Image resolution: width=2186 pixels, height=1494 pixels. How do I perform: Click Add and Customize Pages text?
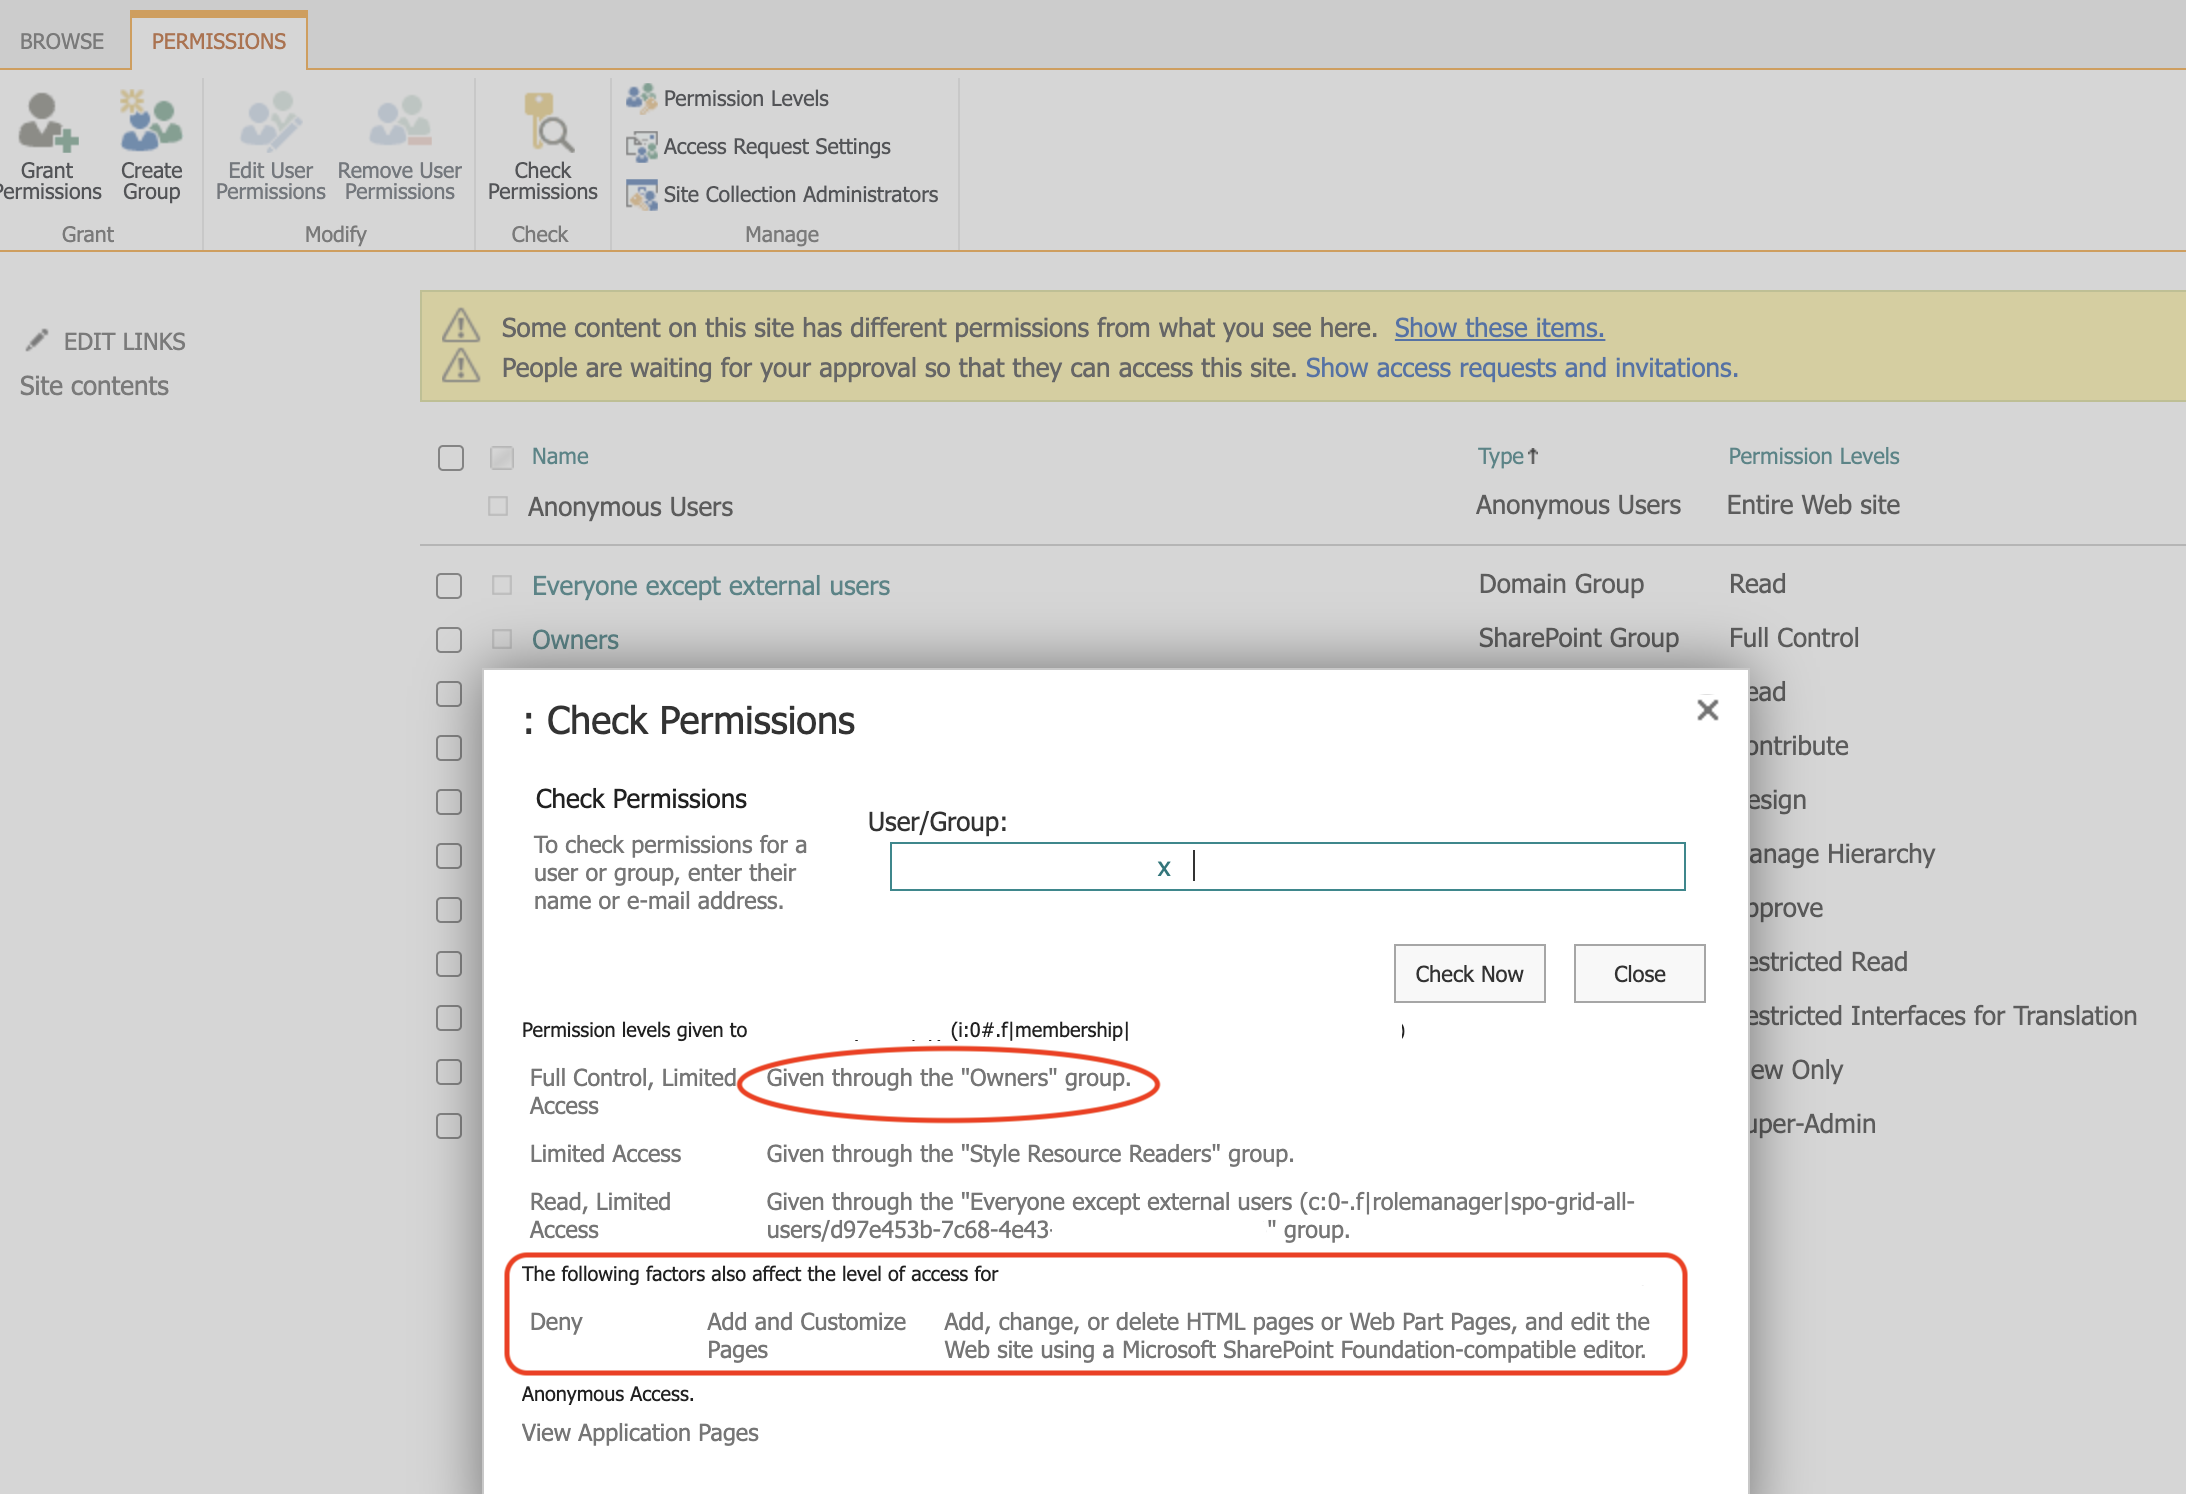click(x=806, y=1336)
